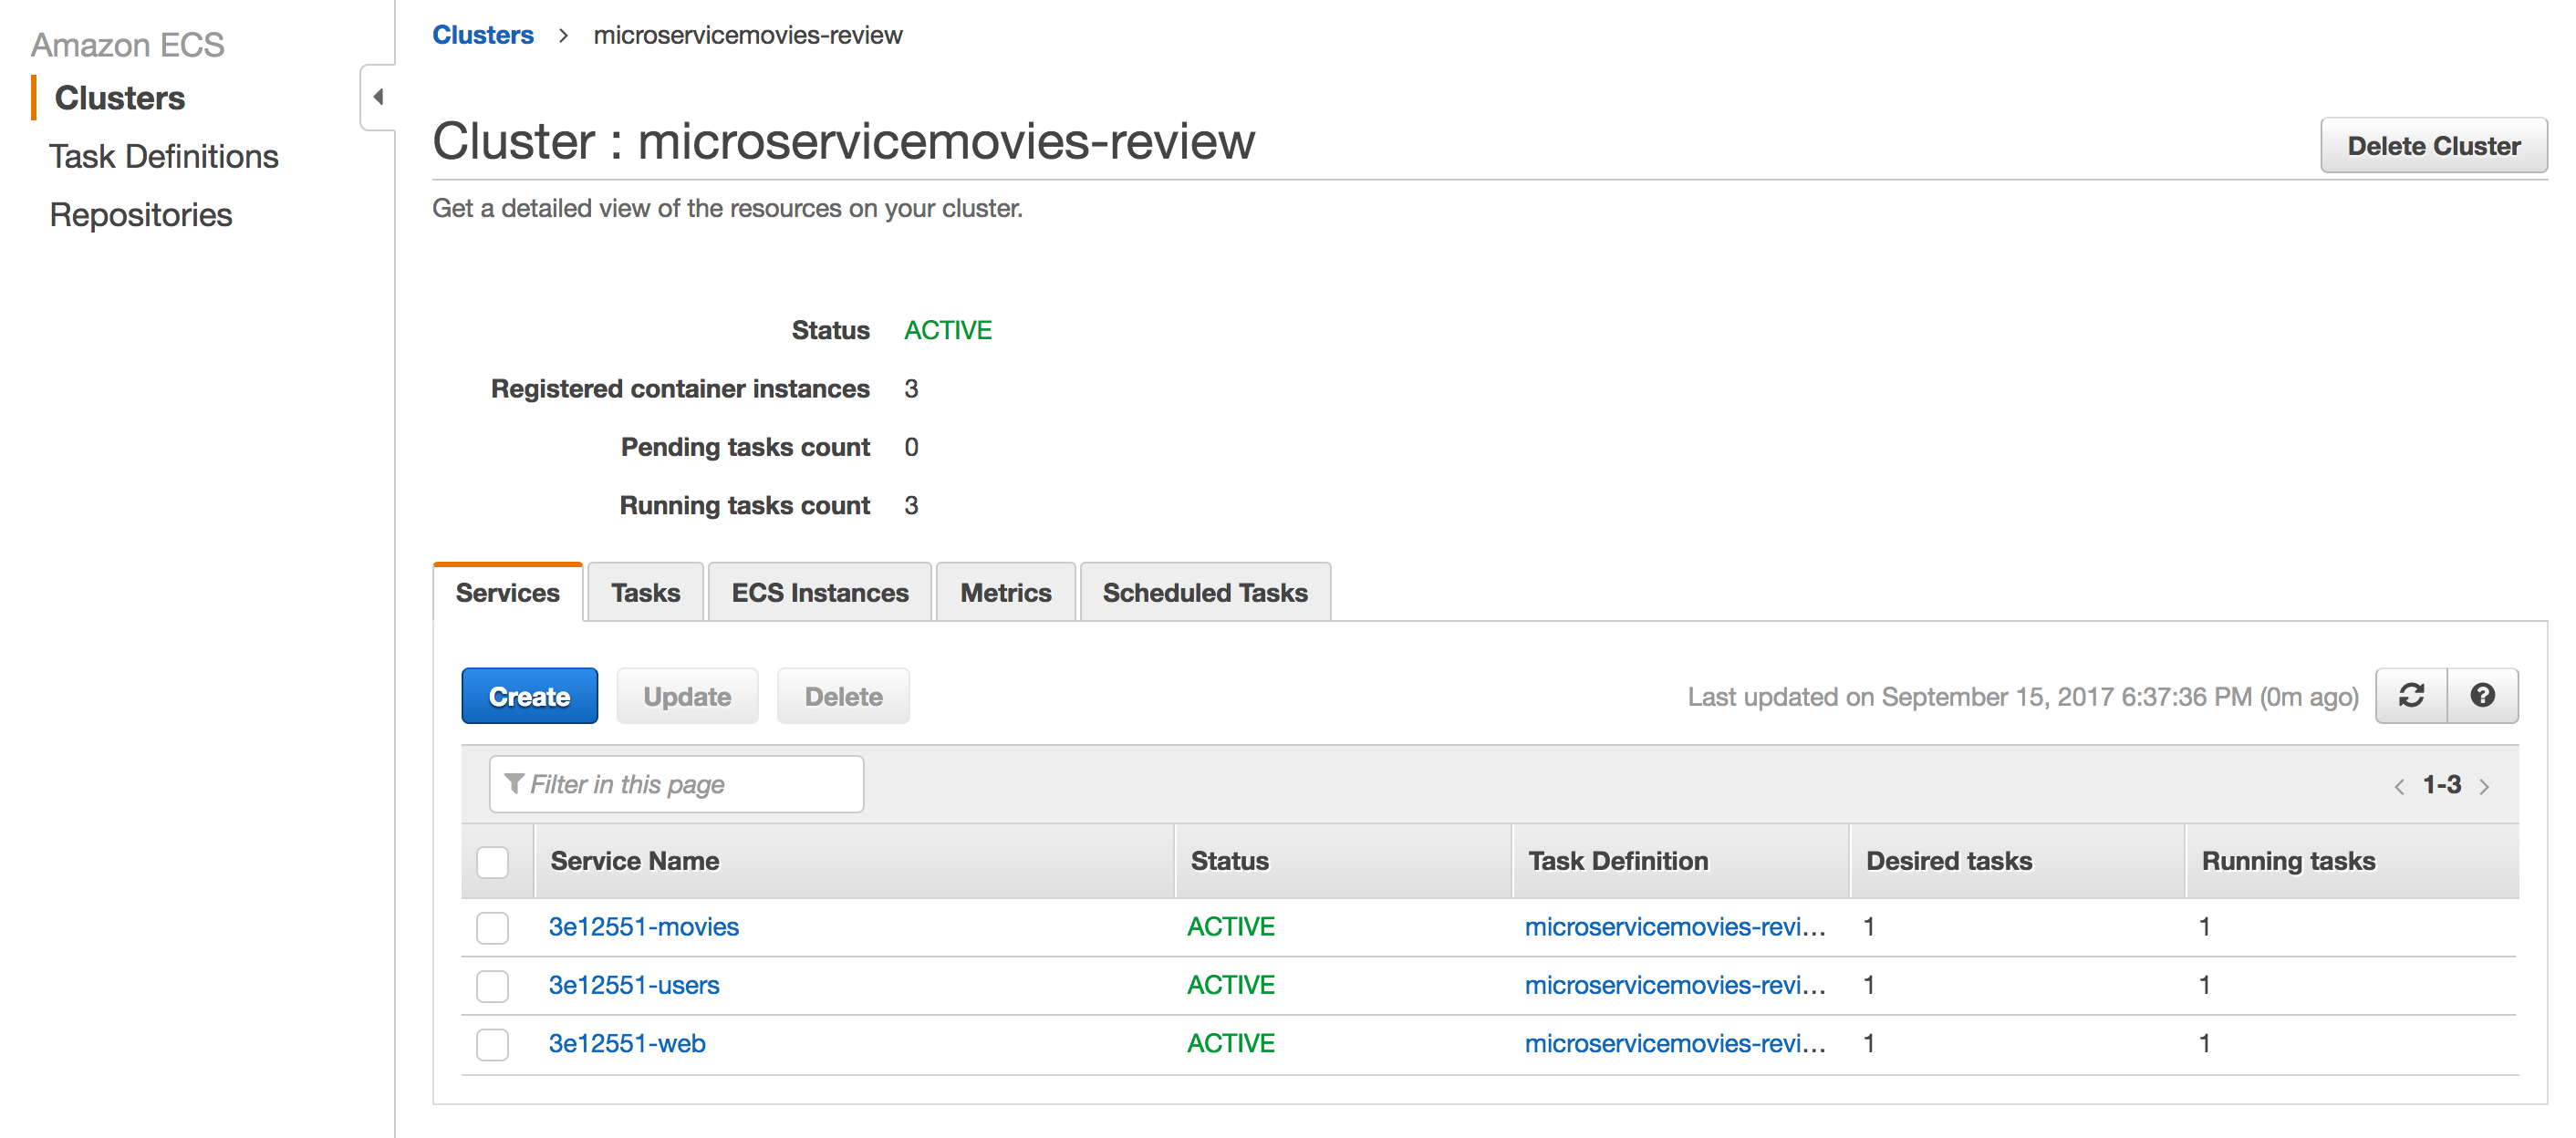
Task: Refresh the services list
Action: click(x=2411, y=695)
